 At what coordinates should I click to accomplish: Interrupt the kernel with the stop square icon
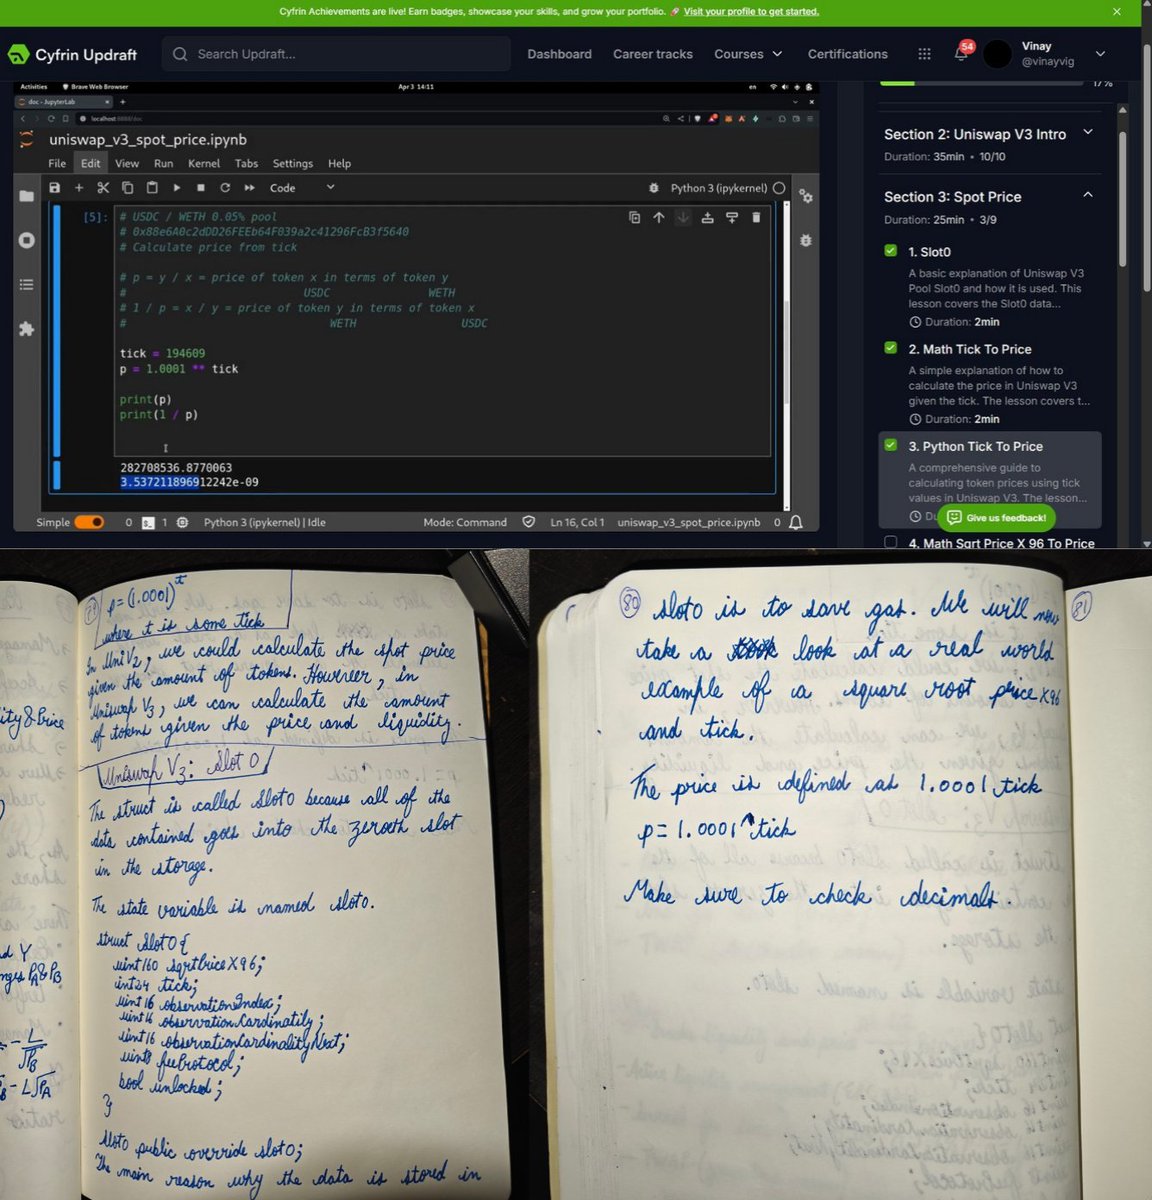point(201,187)
